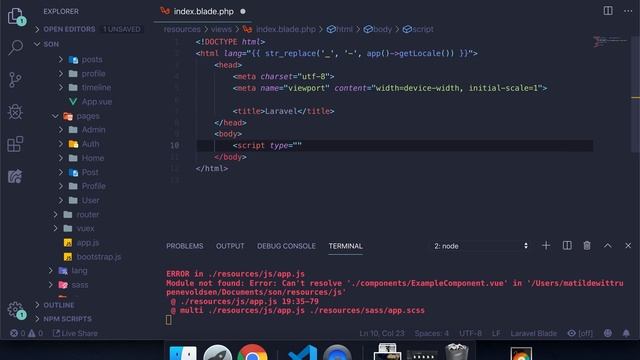Open the App.vue file

tap(97, 102)
